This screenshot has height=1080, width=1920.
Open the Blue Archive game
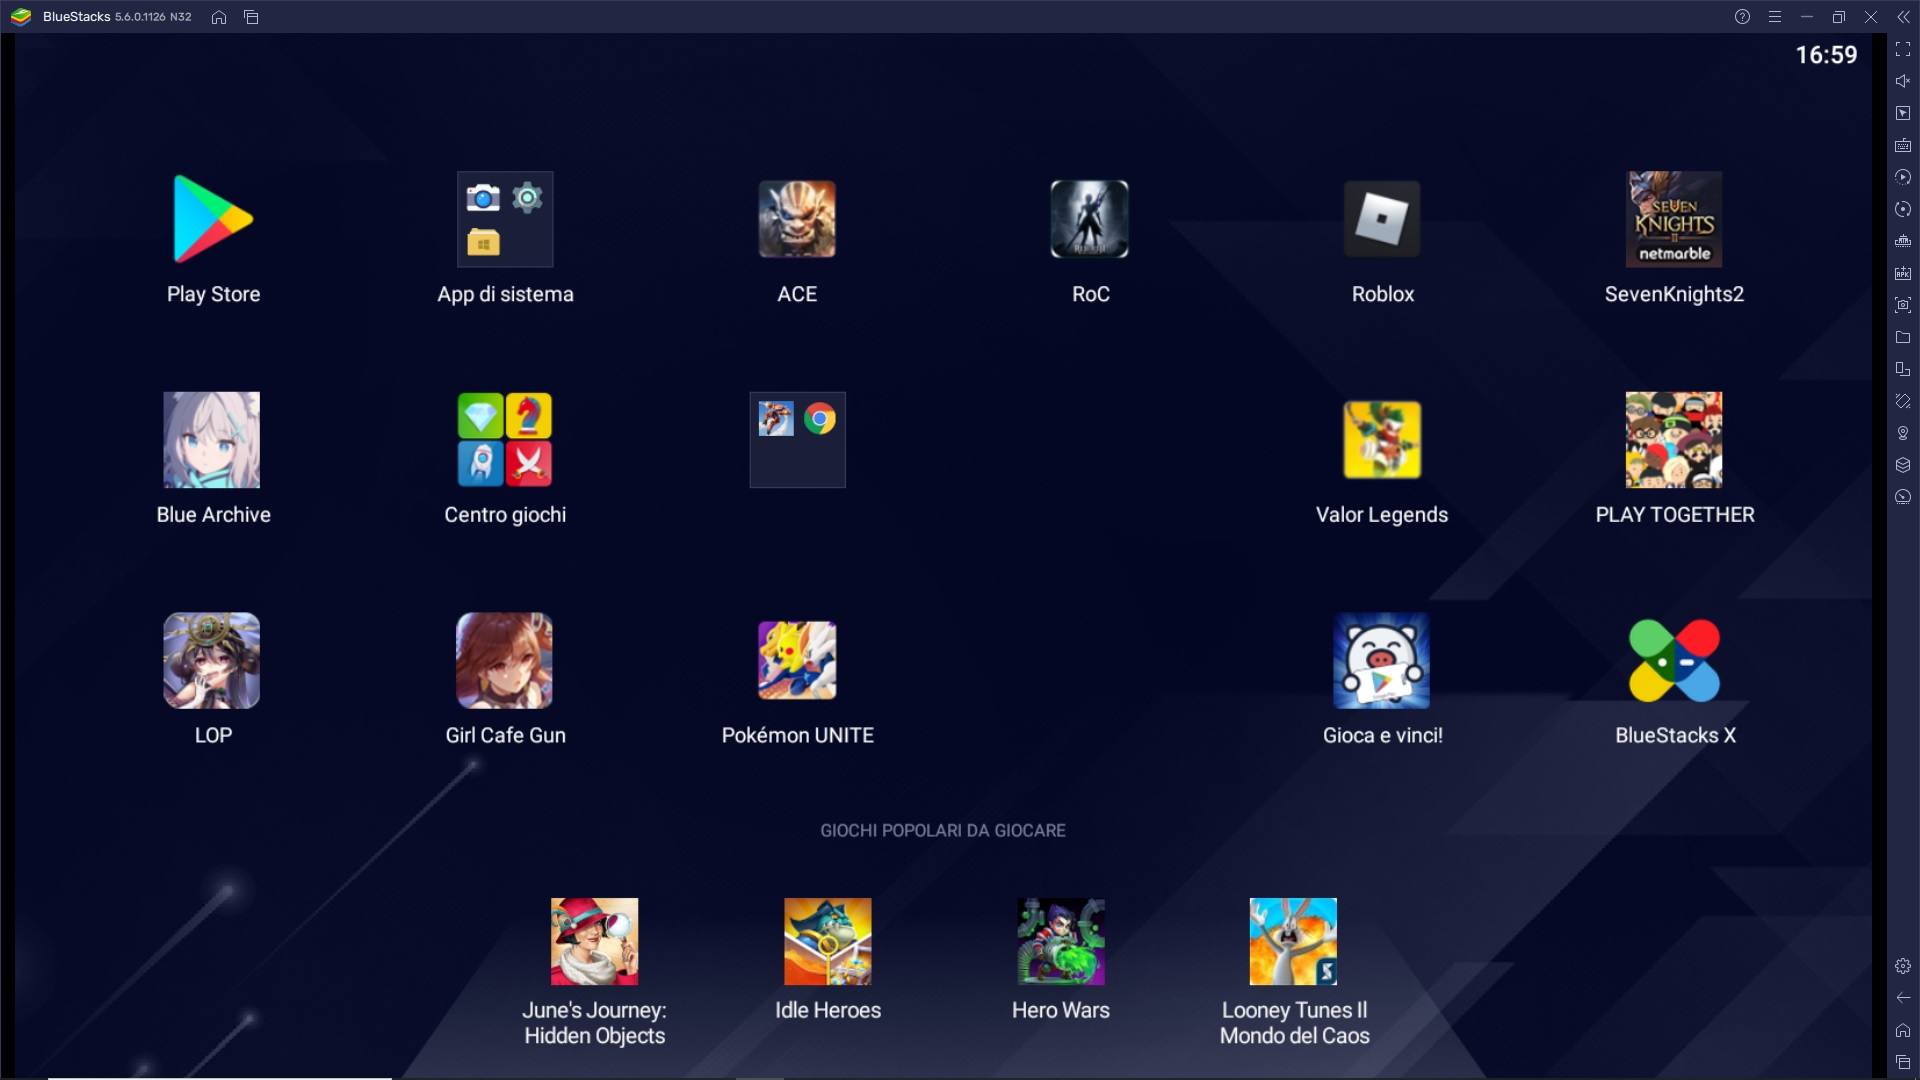212,440
